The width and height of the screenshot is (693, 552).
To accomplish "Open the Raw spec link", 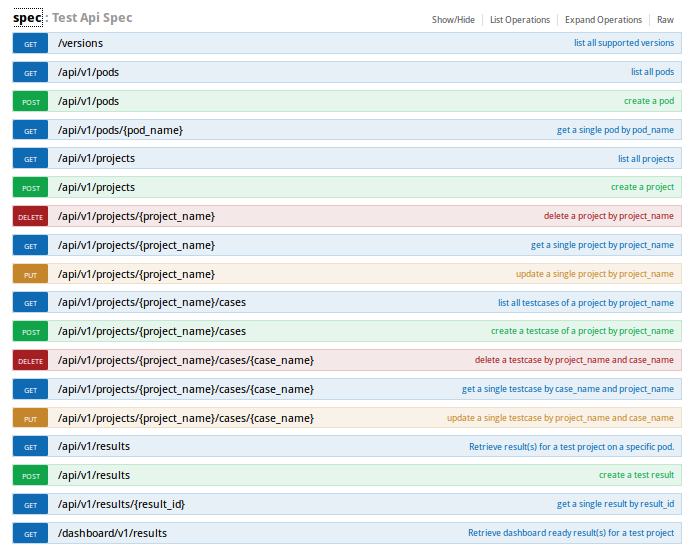I will tap(665, 20).
